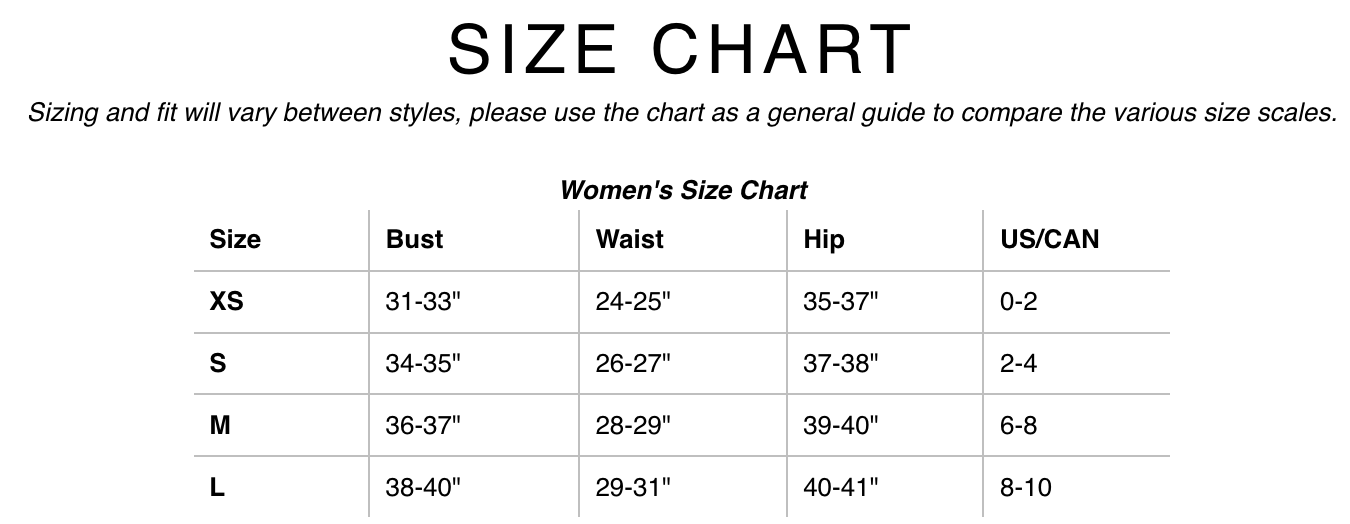Click the XS size row label
Image resolution: width=1350 pixels, height=524 pixels.
(226, 301)
